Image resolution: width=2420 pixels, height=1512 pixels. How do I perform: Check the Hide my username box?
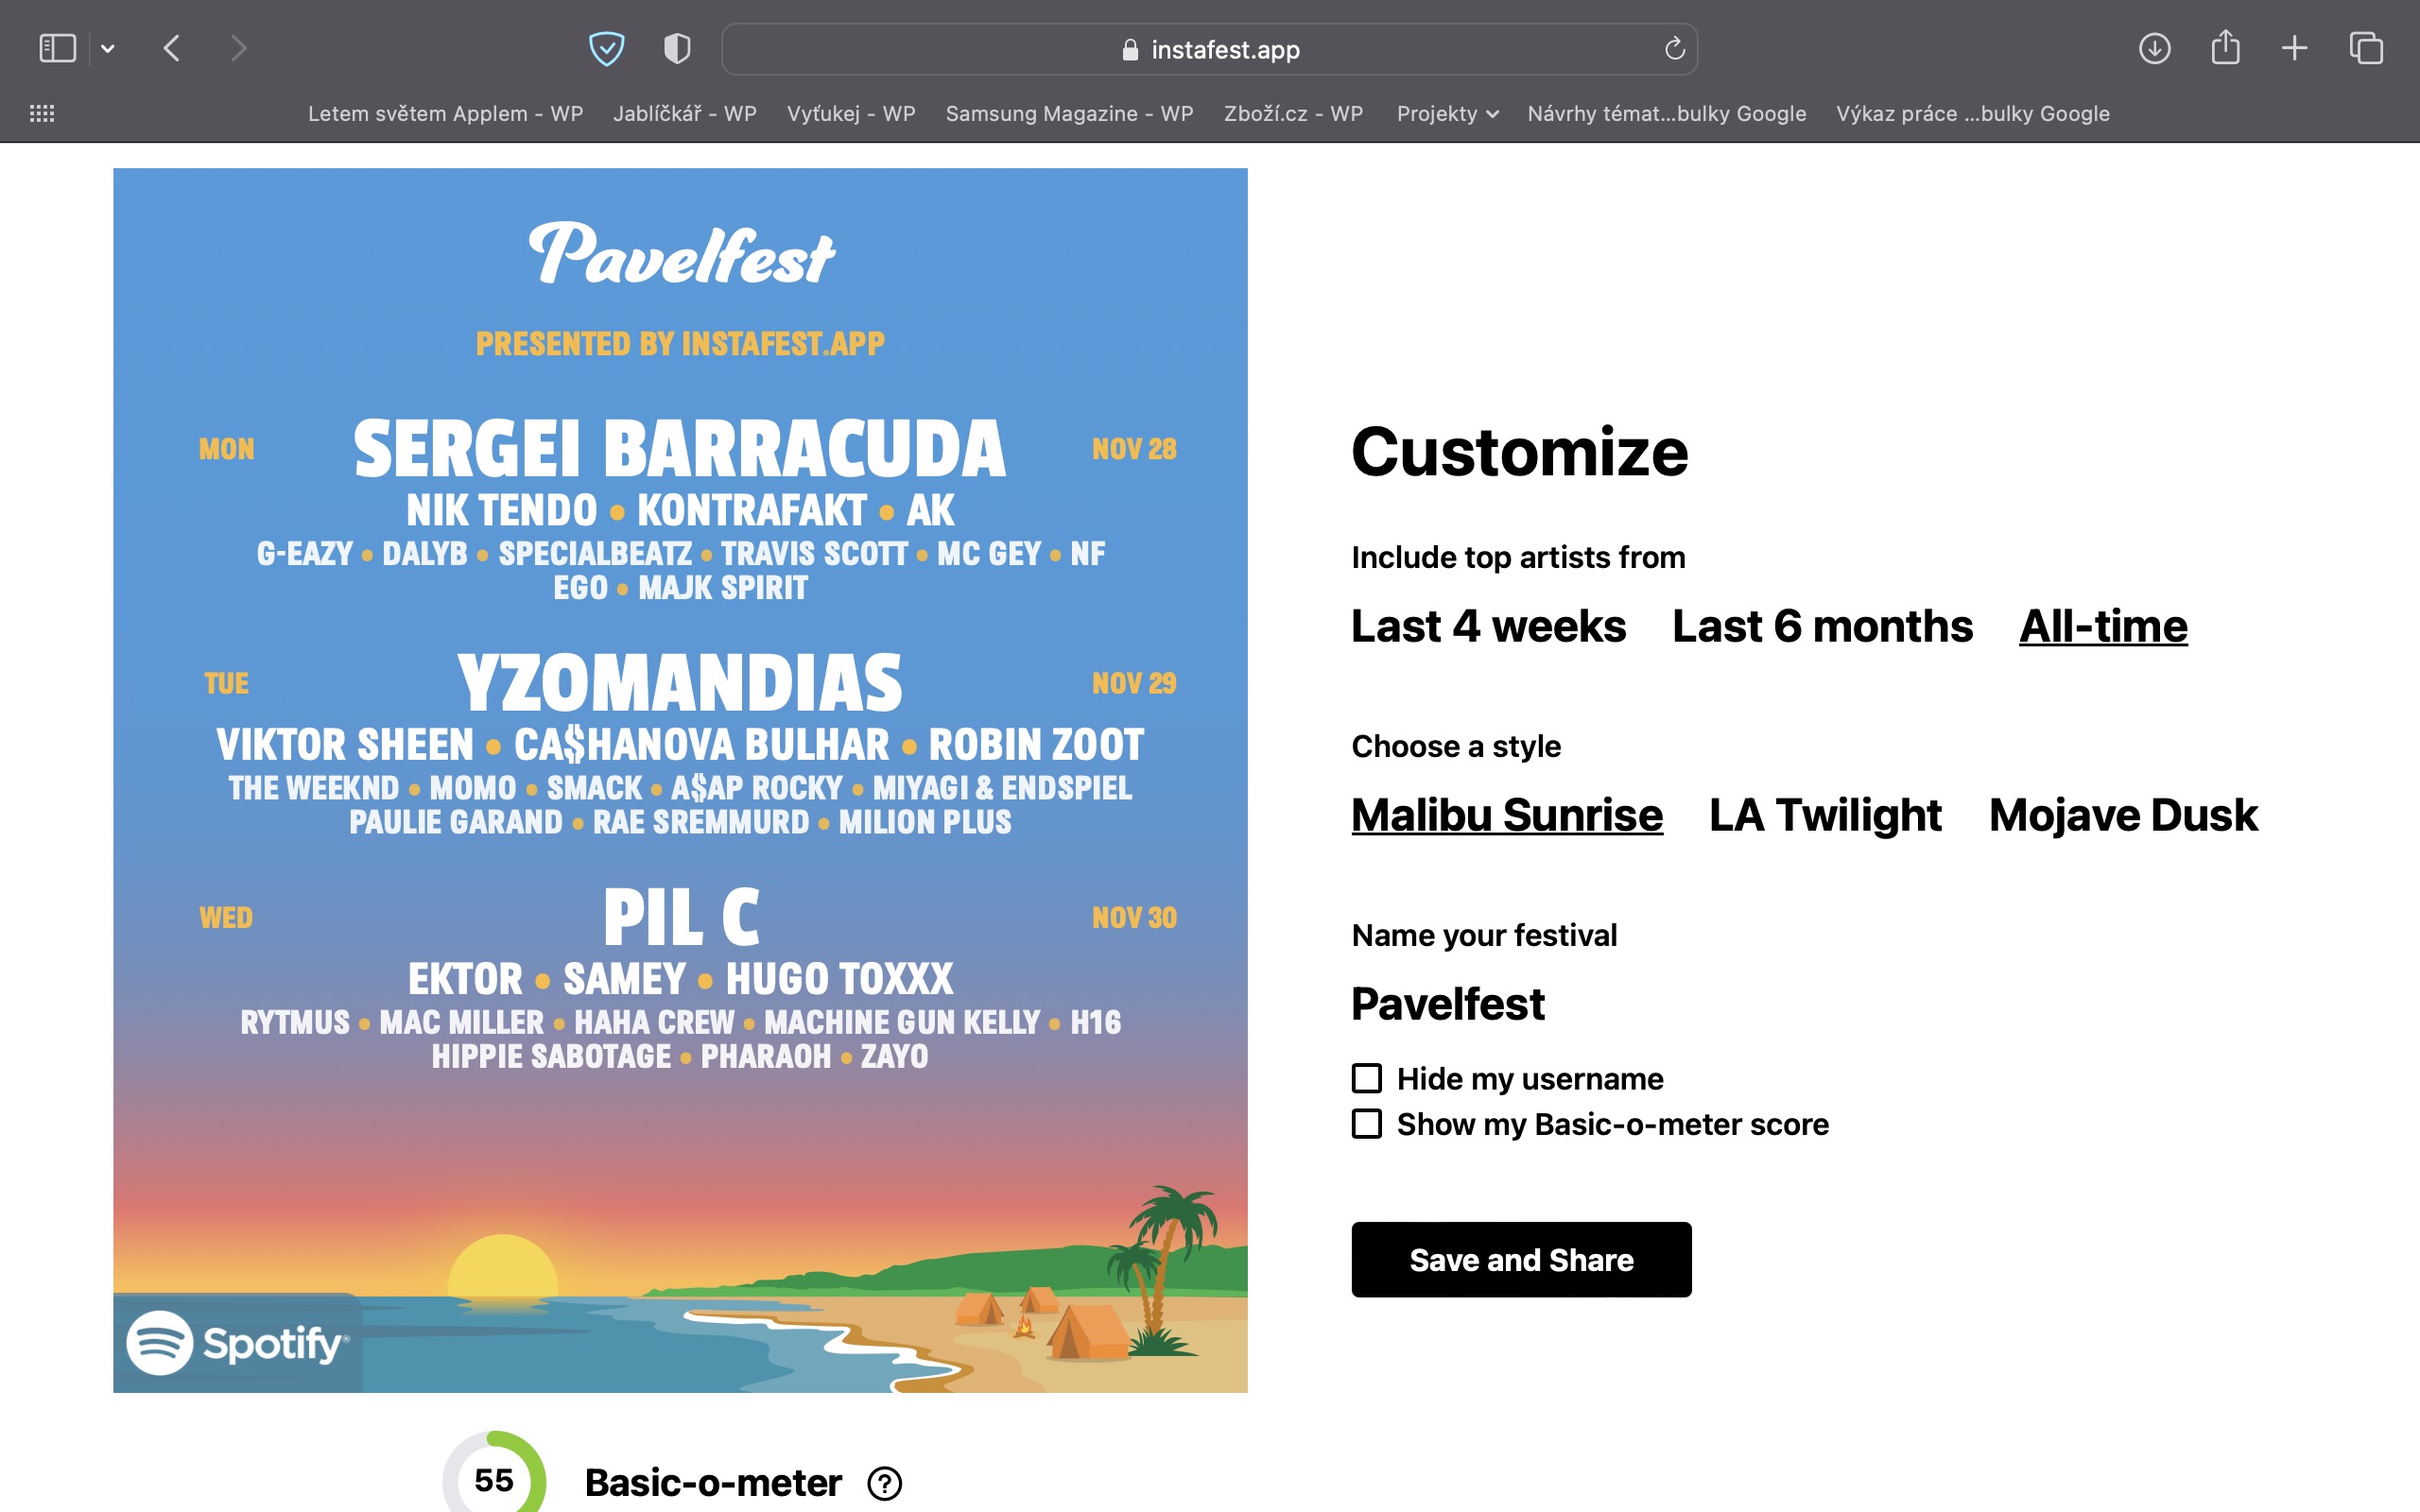[x=1367, y=1078]
